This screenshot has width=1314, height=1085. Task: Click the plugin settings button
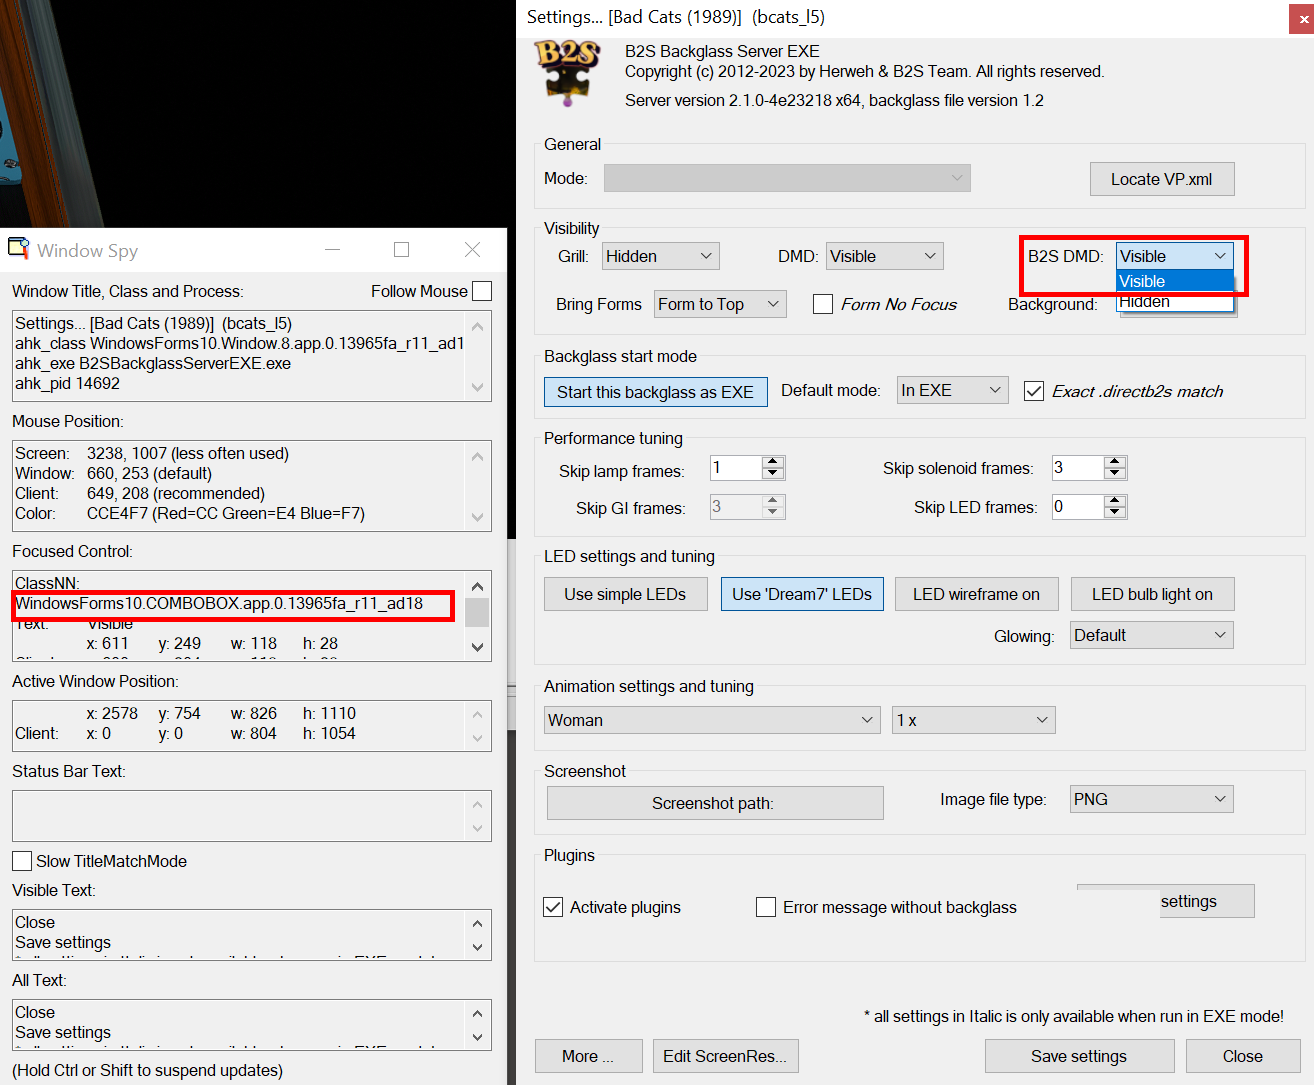pos(1166,901)
